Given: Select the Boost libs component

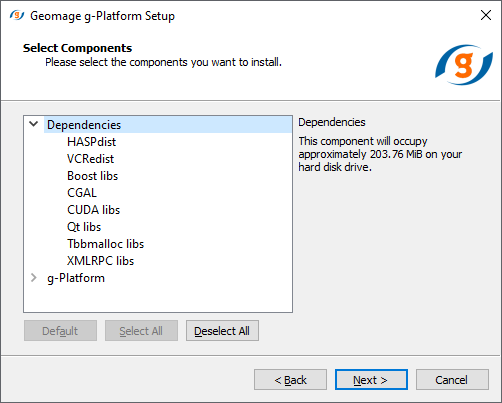Looking at the screenshot, I should coord(92,176).
